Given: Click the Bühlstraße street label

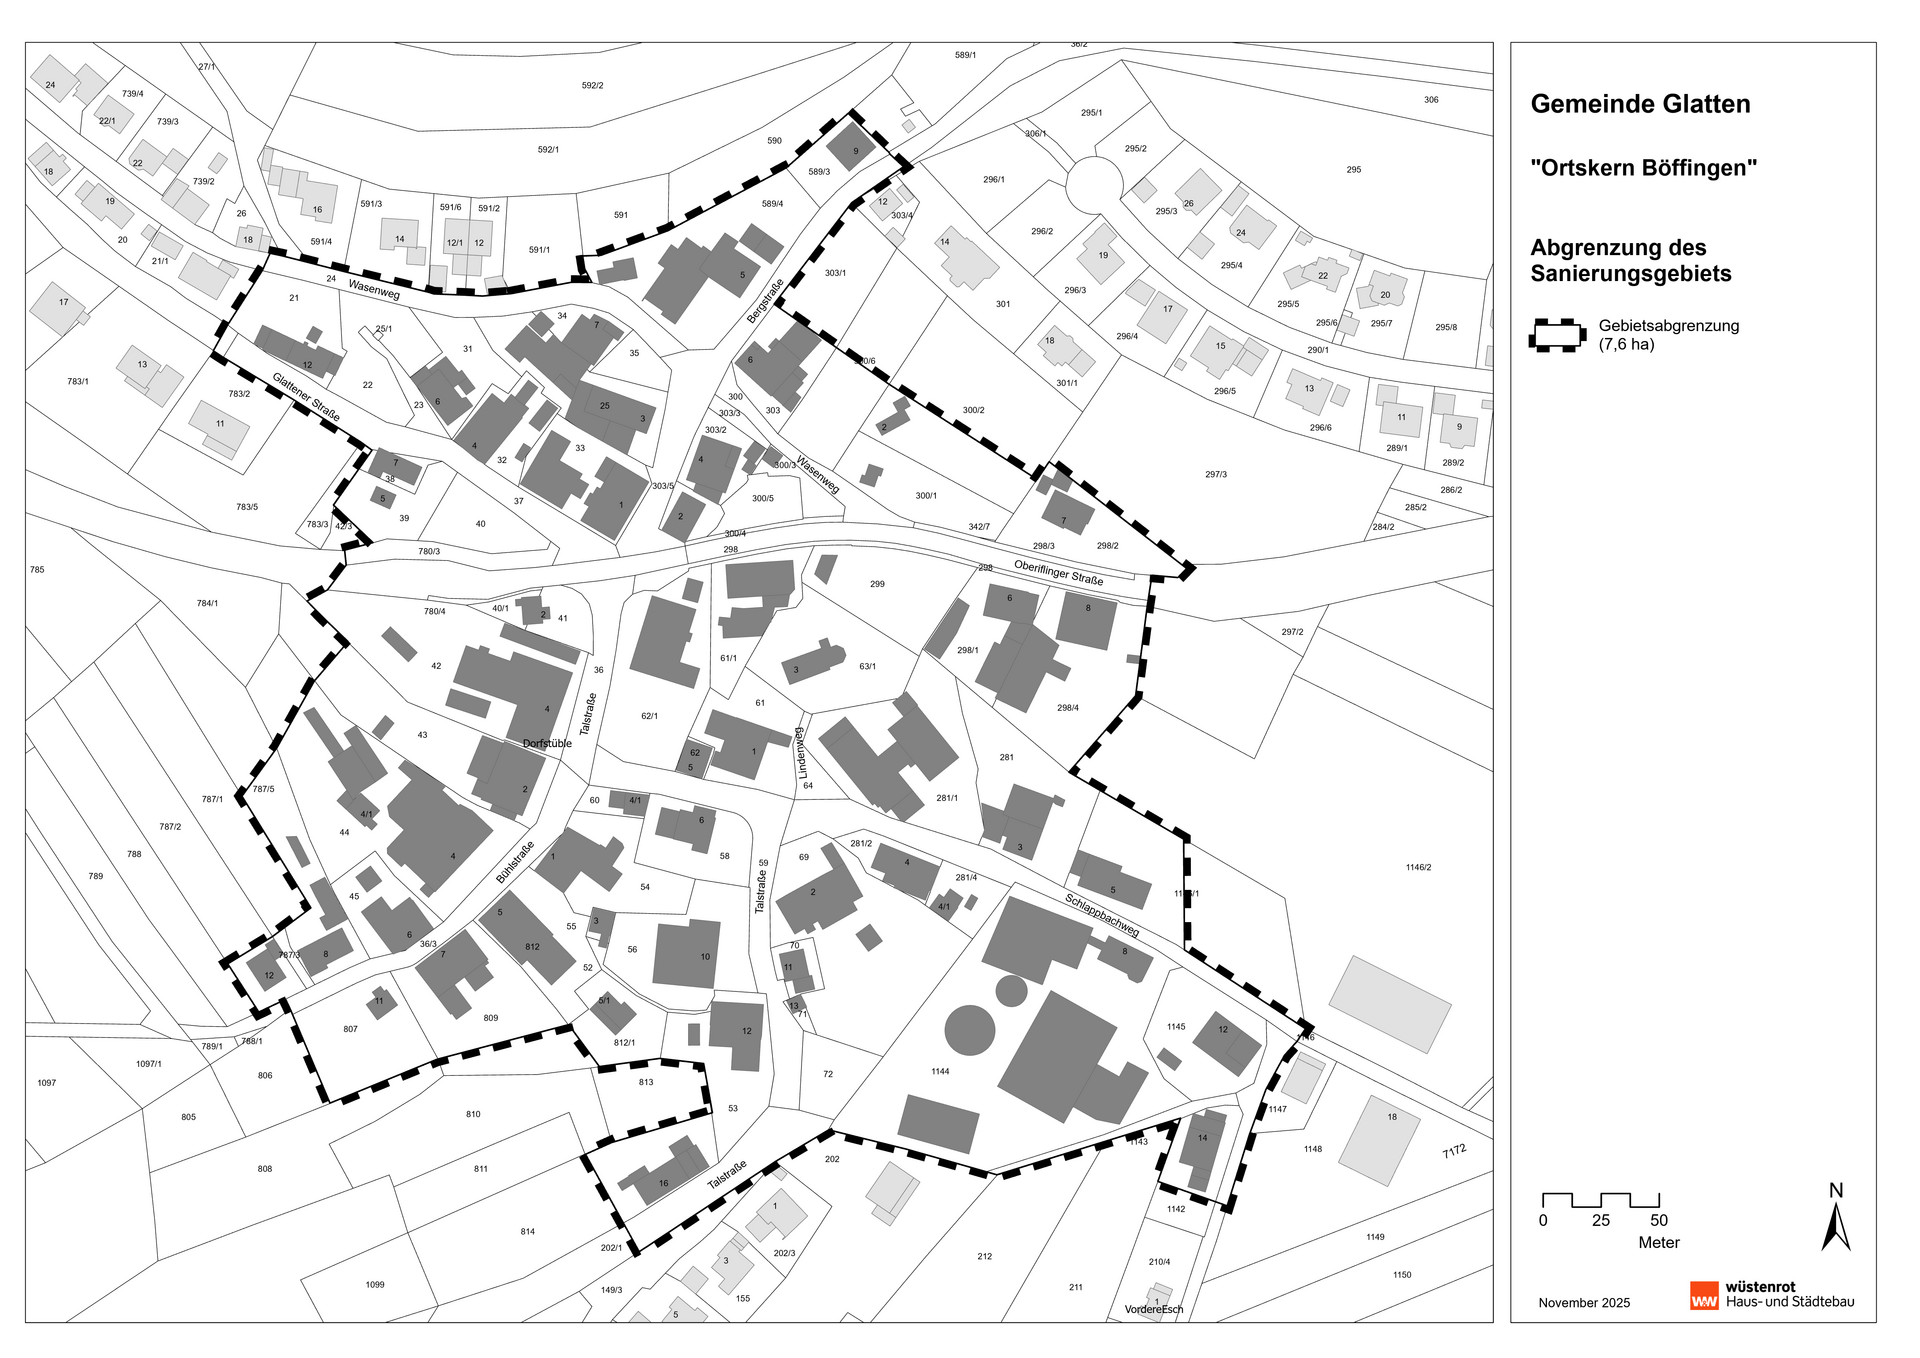Looking at the screenshot, I should coord(515,862).
